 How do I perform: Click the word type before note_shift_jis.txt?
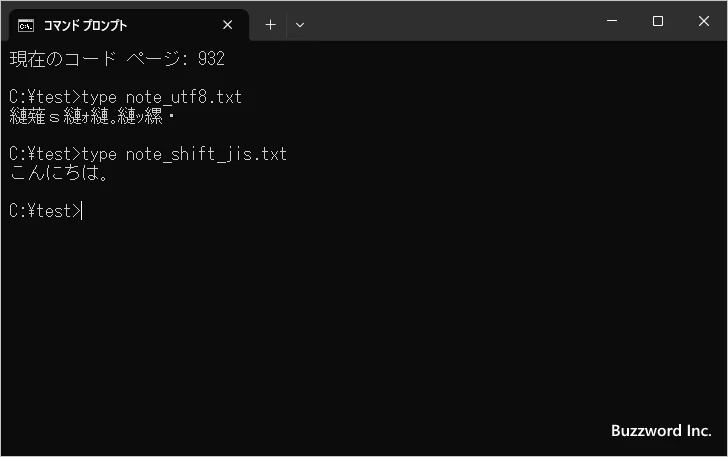tap(100, 154)
